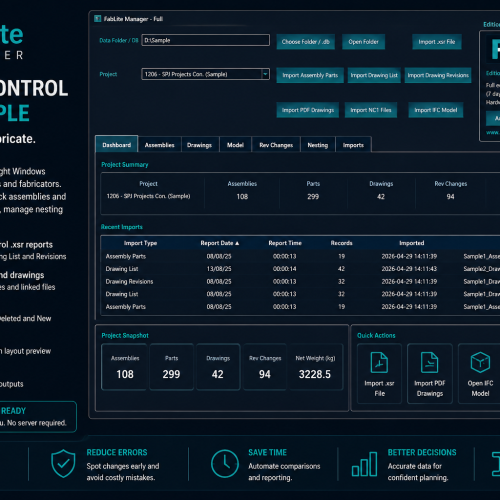
Task: Click the Import IFC Model button
Action: click(x=436, y=110)
